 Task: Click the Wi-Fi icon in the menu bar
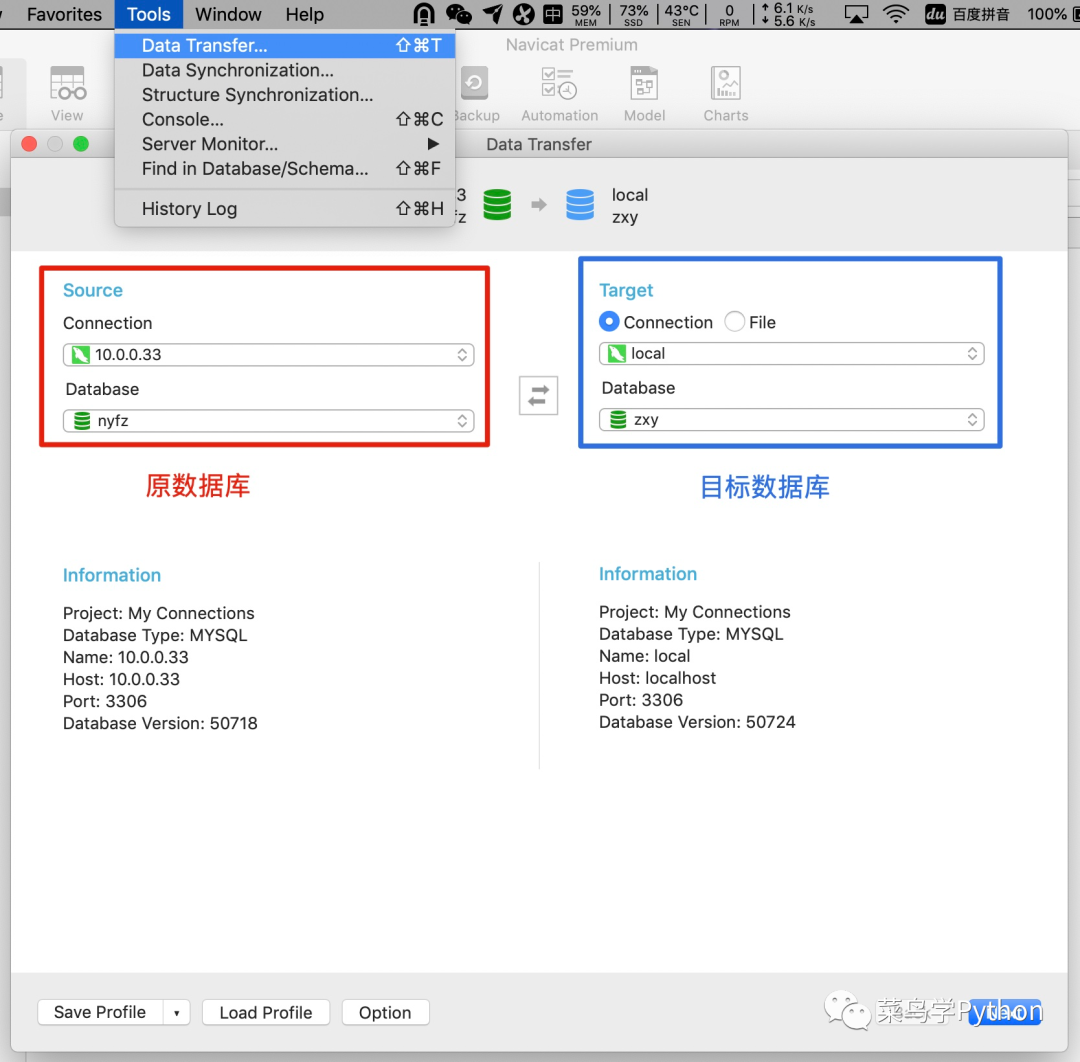(x=895, y=14)
